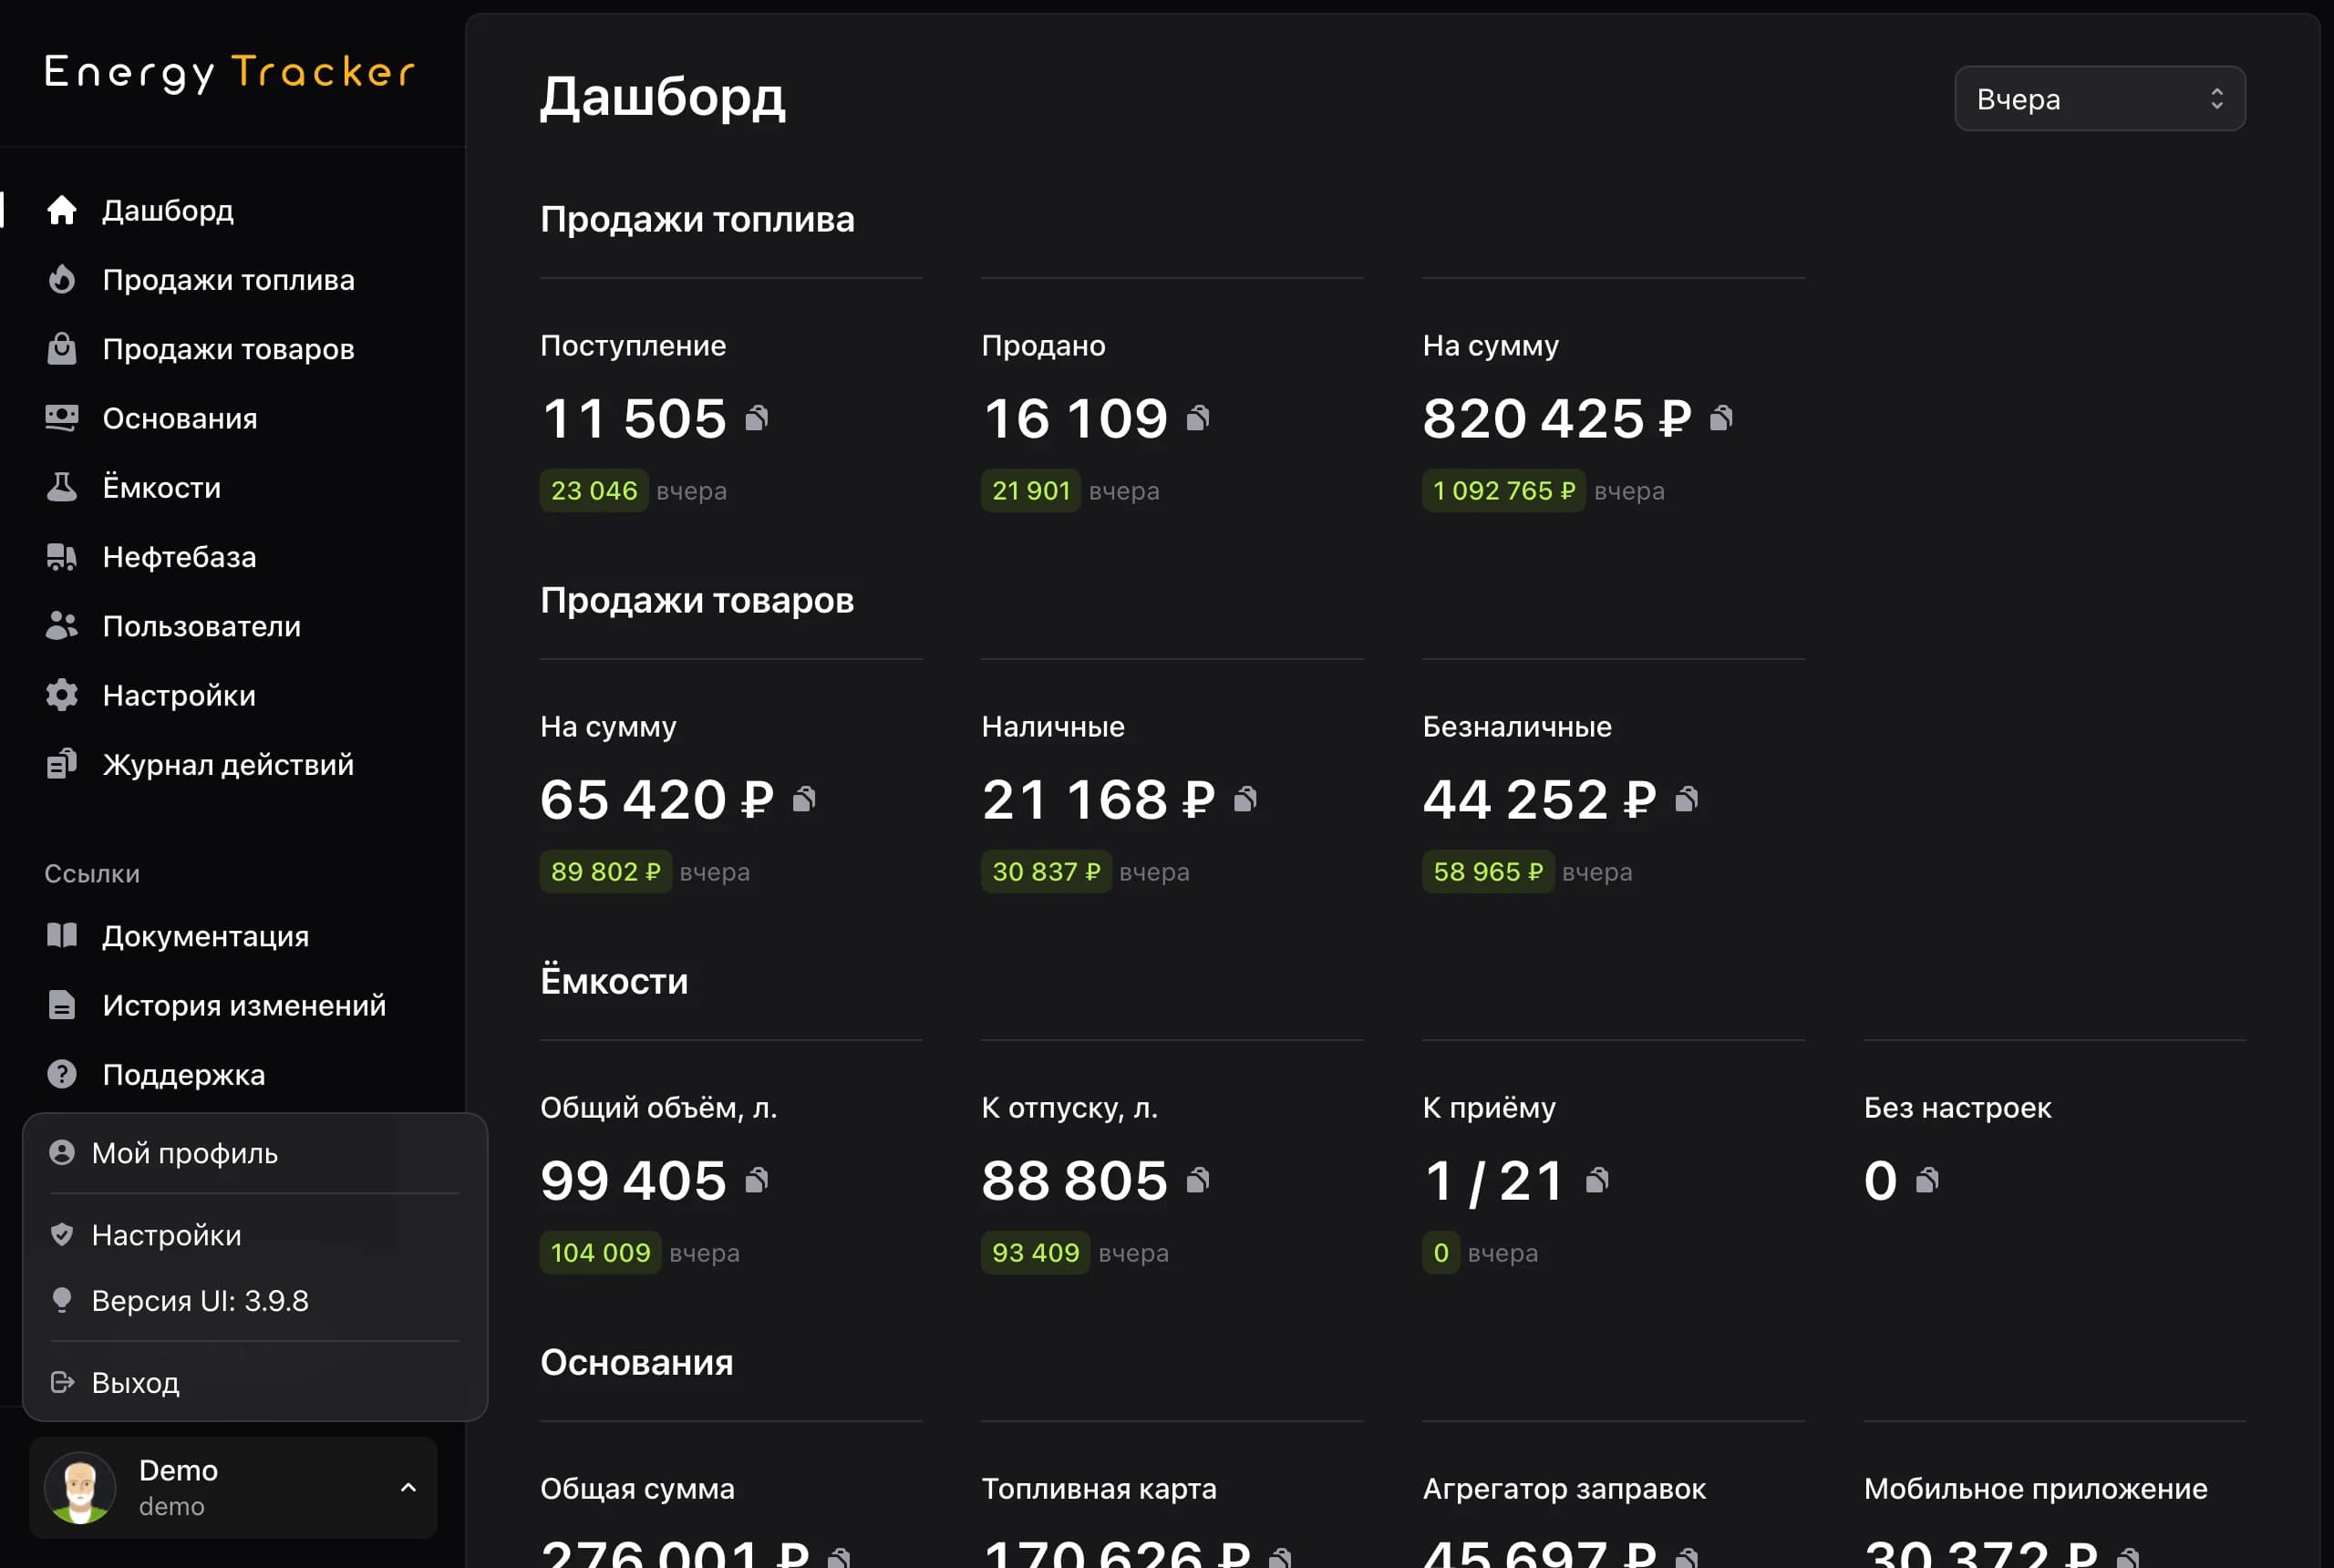
Task: Click the Energy Tracker logo
Action: (229, 73)
